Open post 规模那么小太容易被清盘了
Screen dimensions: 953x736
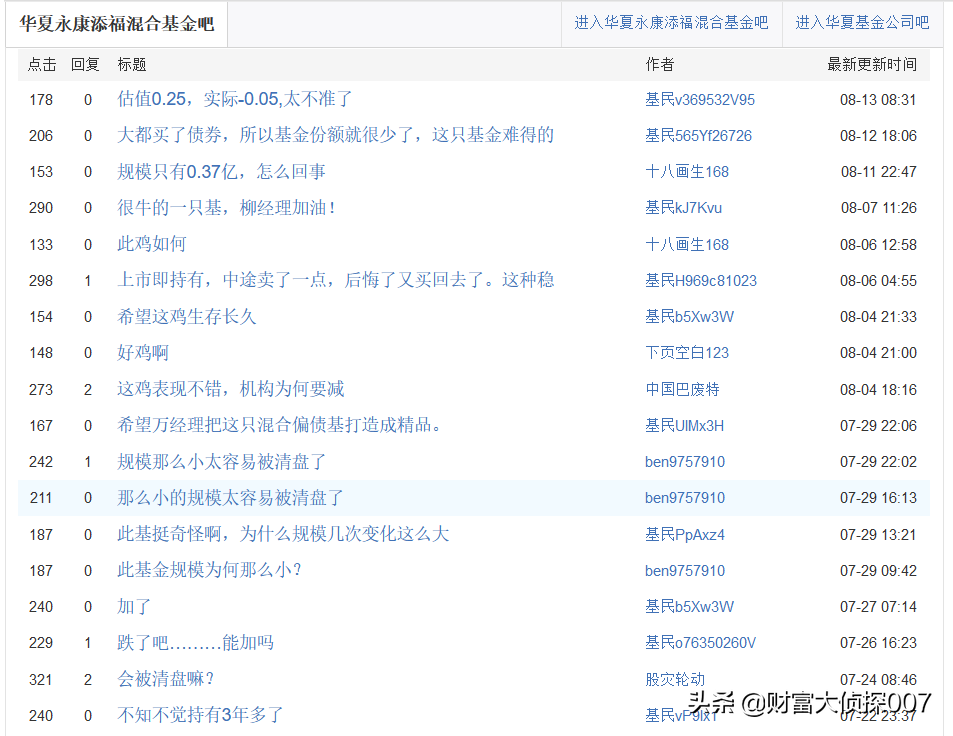[221, 462]
